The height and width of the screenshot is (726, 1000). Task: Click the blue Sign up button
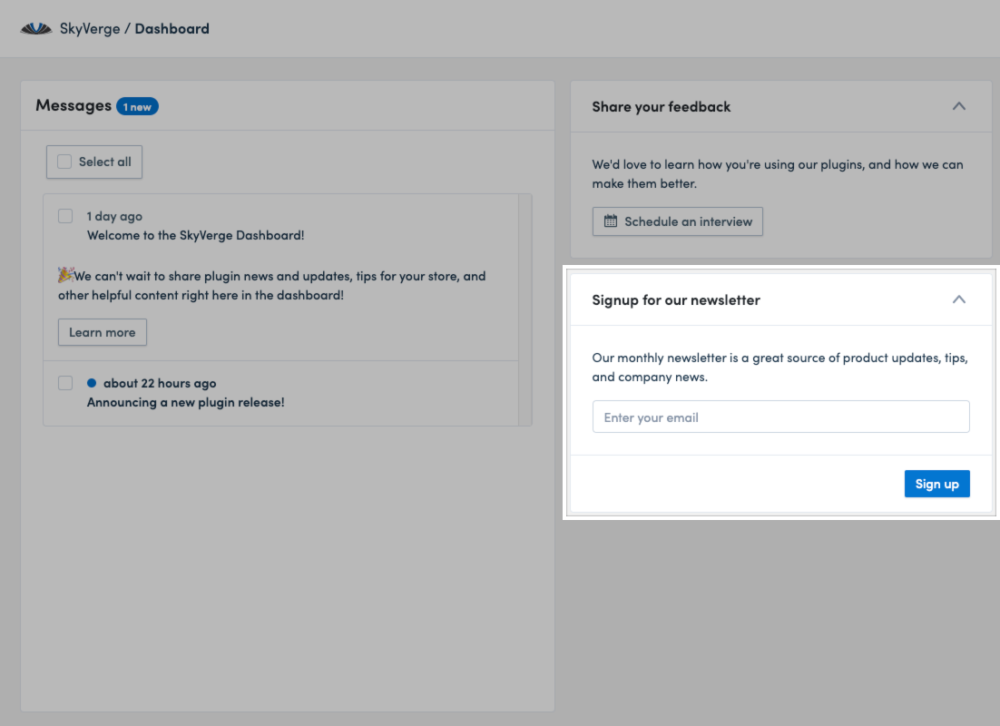[937, 484]
